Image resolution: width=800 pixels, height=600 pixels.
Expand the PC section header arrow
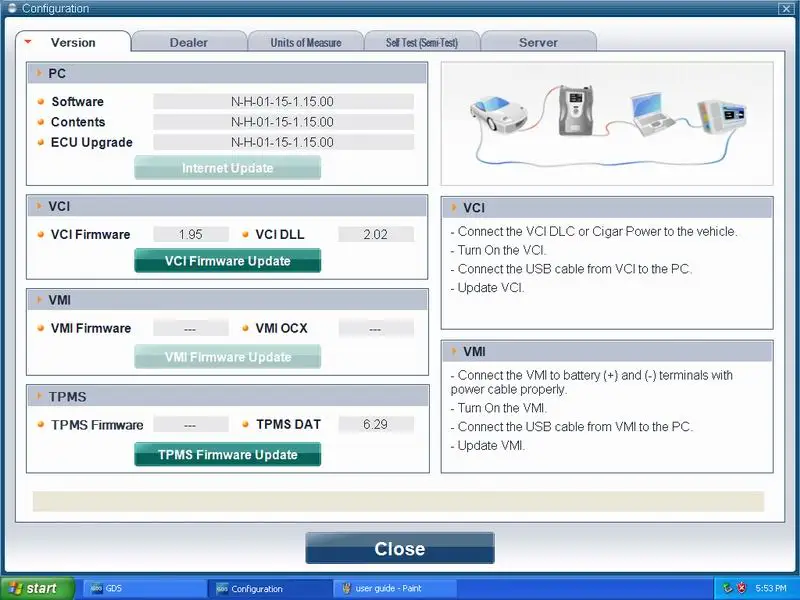pyautogui.click(x=39, y=73)
